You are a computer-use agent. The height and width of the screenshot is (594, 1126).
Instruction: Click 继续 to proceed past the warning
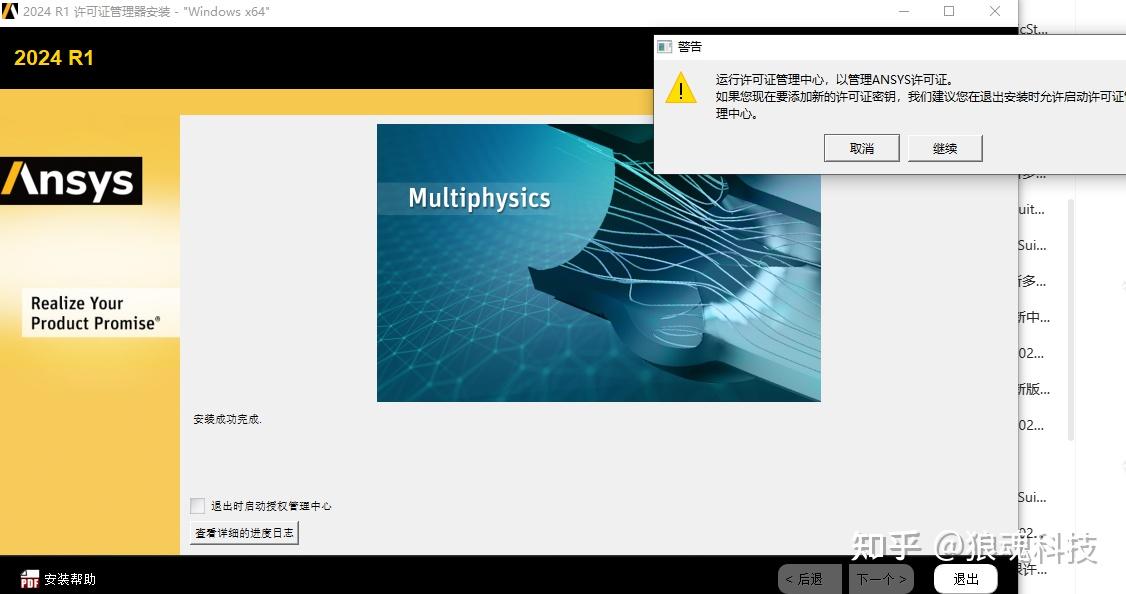[x=944, y=147]
